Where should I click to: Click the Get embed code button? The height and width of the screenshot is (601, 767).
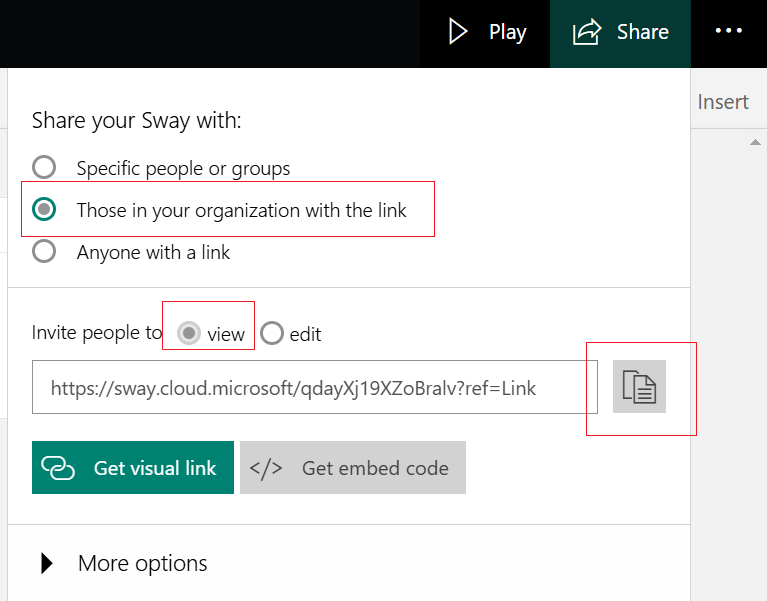[x=353, y=467]
